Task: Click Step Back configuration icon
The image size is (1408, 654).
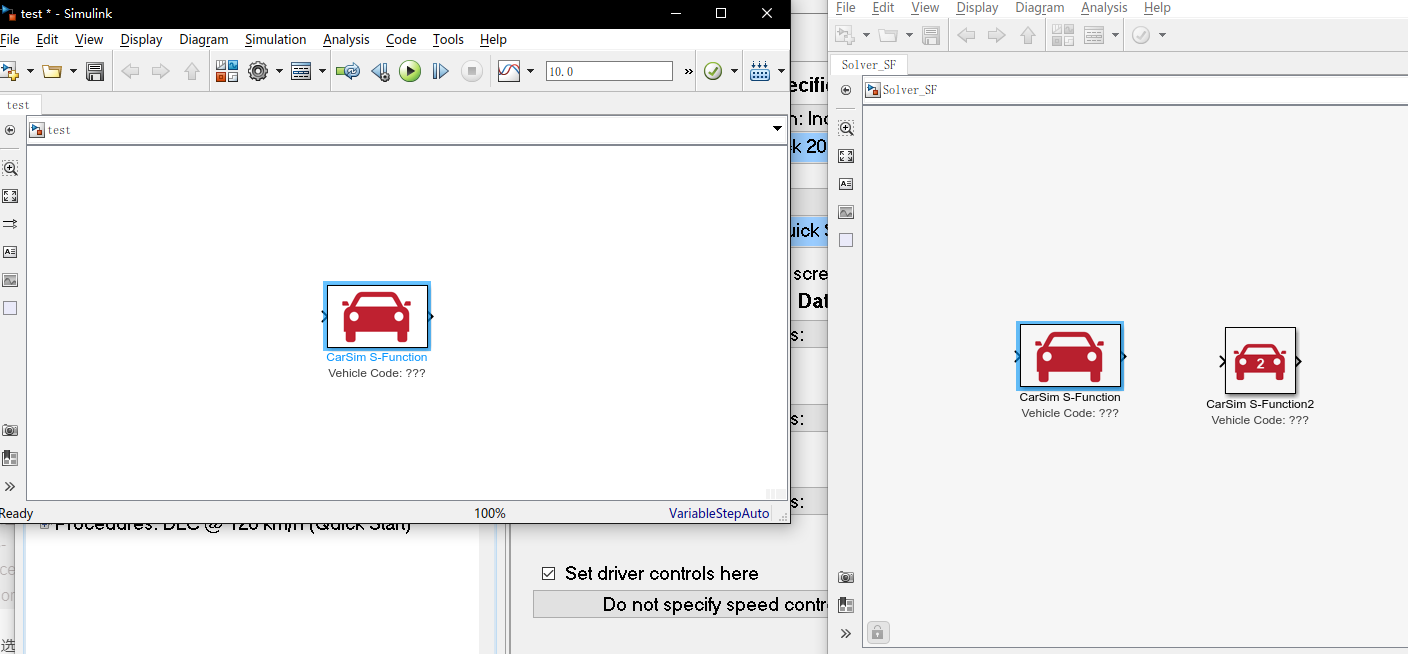Action: 380,71
